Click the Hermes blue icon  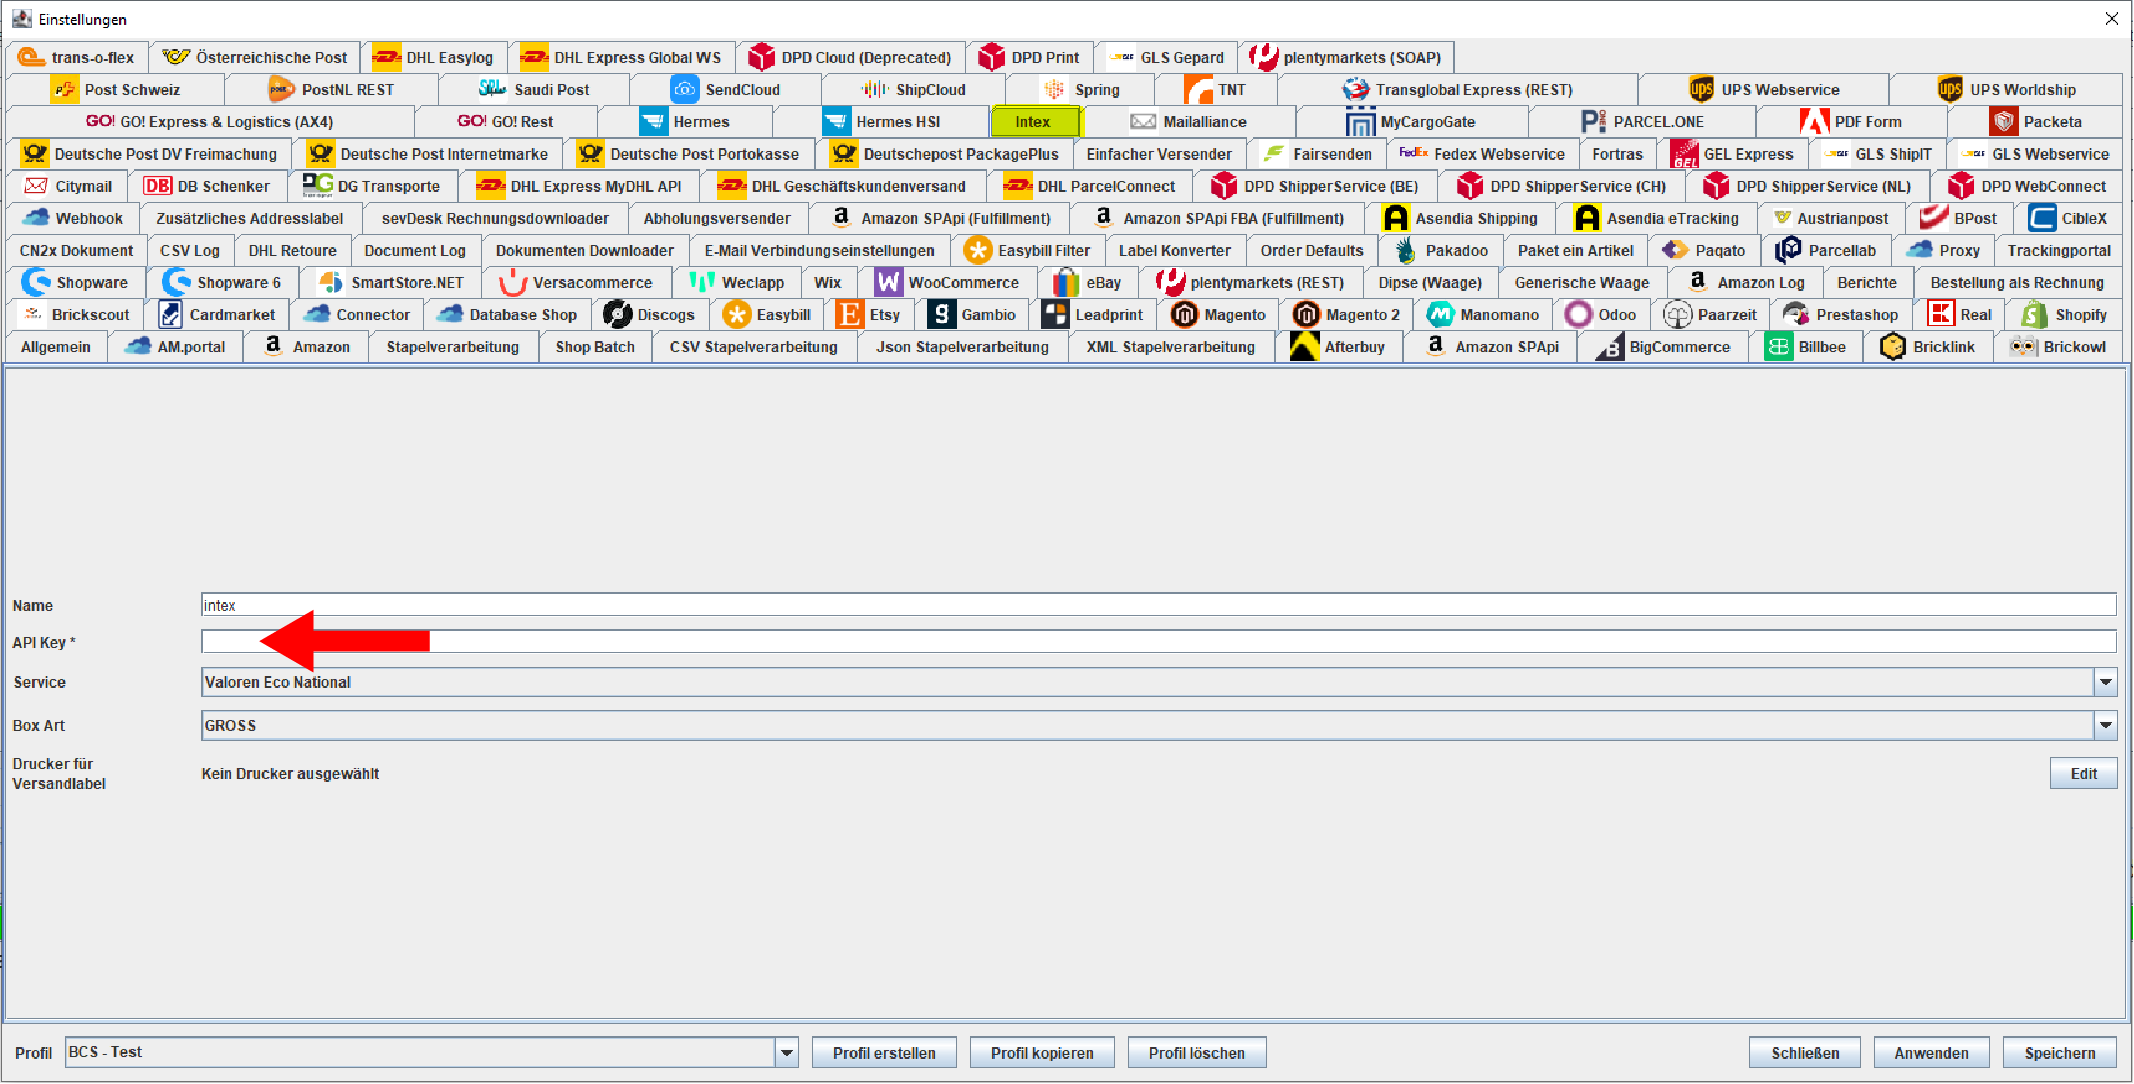(653, 121)
